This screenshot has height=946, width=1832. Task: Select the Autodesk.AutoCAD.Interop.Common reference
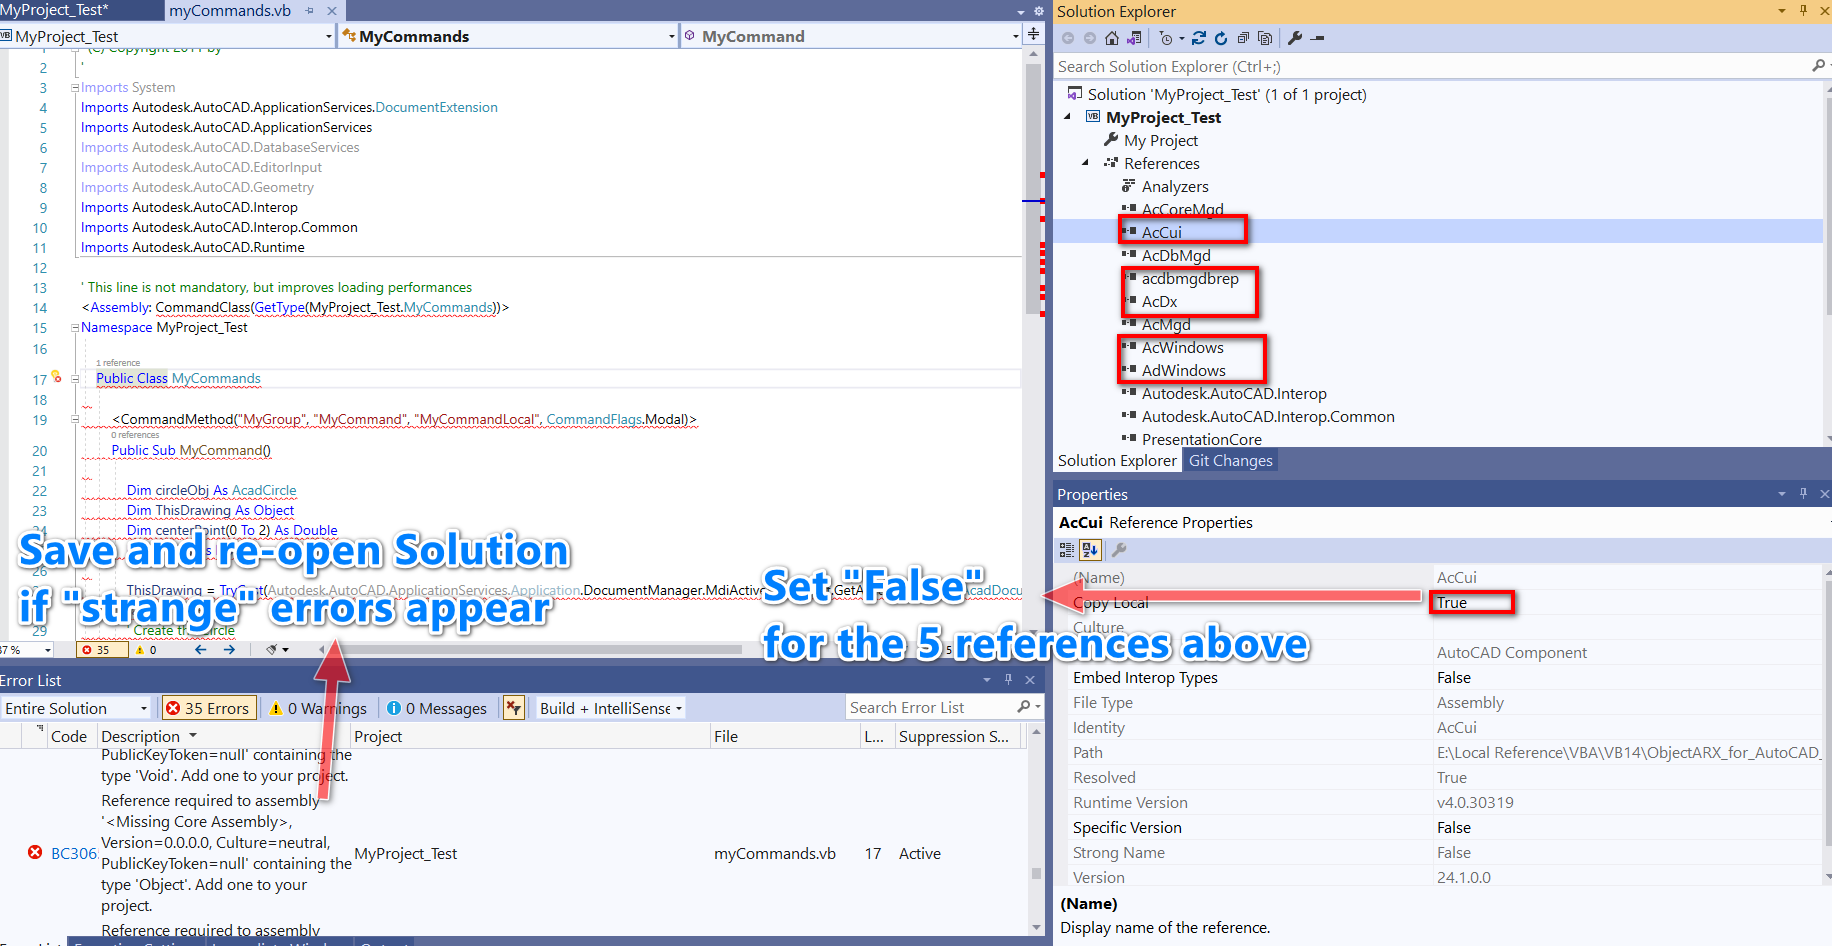coord(1268,416)
